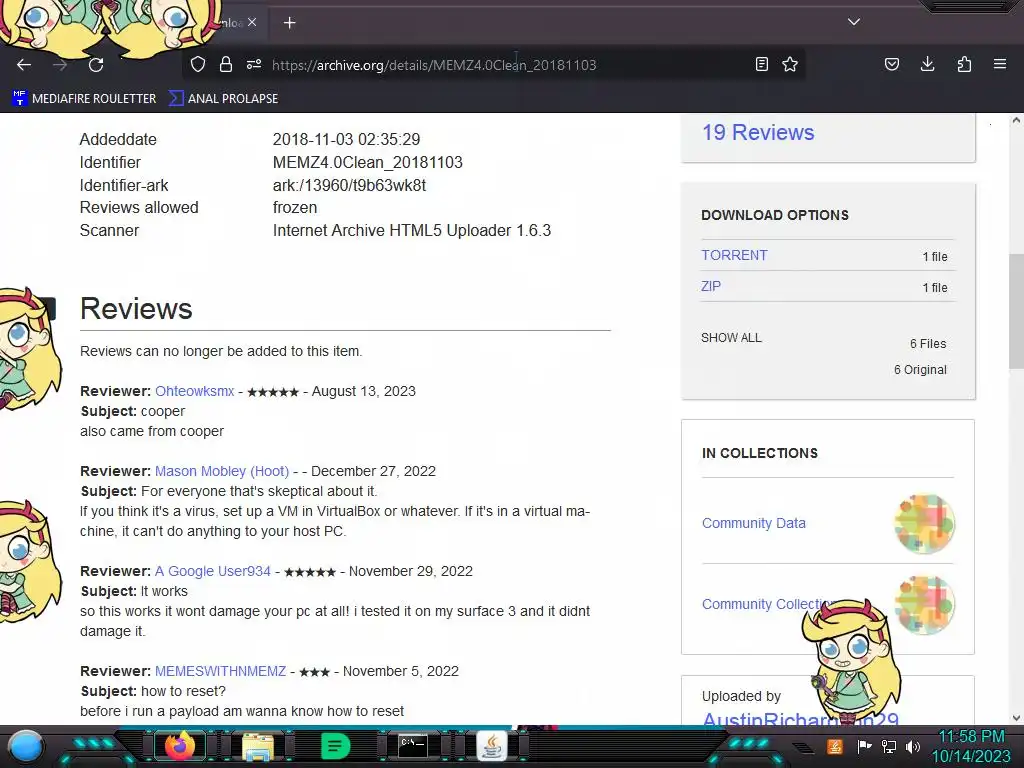The height and width of the screenshot is (768, 1024).
Task: Open the Pocket save icon
Action: pos(892,64)
